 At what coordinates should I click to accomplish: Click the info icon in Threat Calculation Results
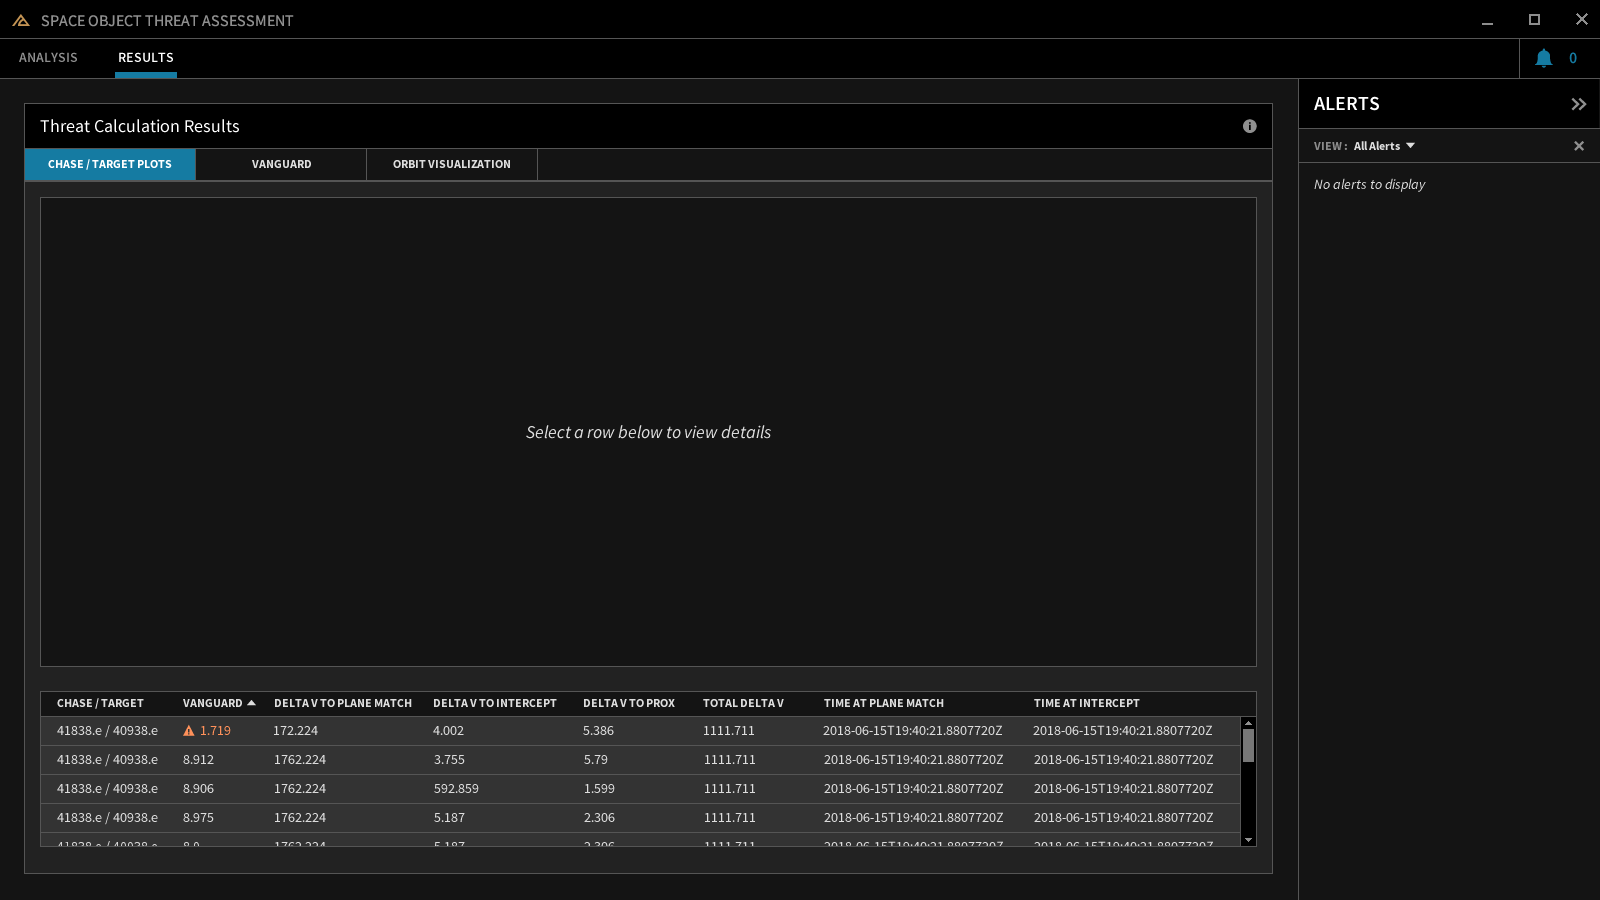click(1249, 126)
